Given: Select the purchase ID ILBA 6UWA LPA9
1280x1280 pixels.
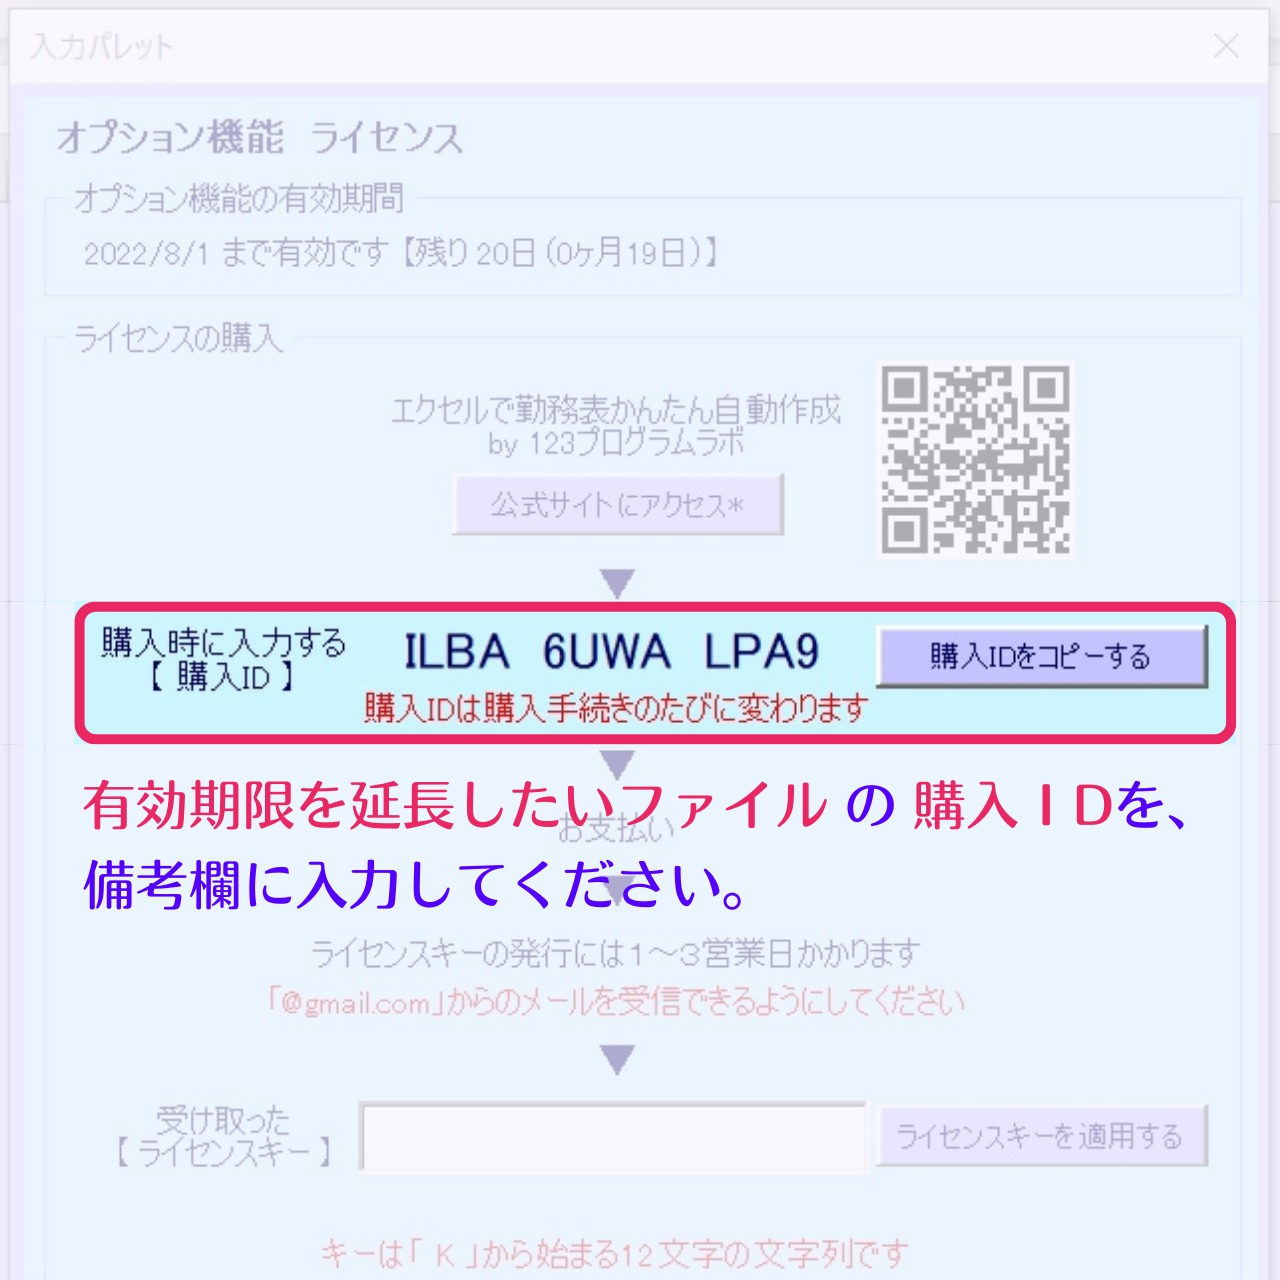Looking at the screenshot, I should click(612, 652).
